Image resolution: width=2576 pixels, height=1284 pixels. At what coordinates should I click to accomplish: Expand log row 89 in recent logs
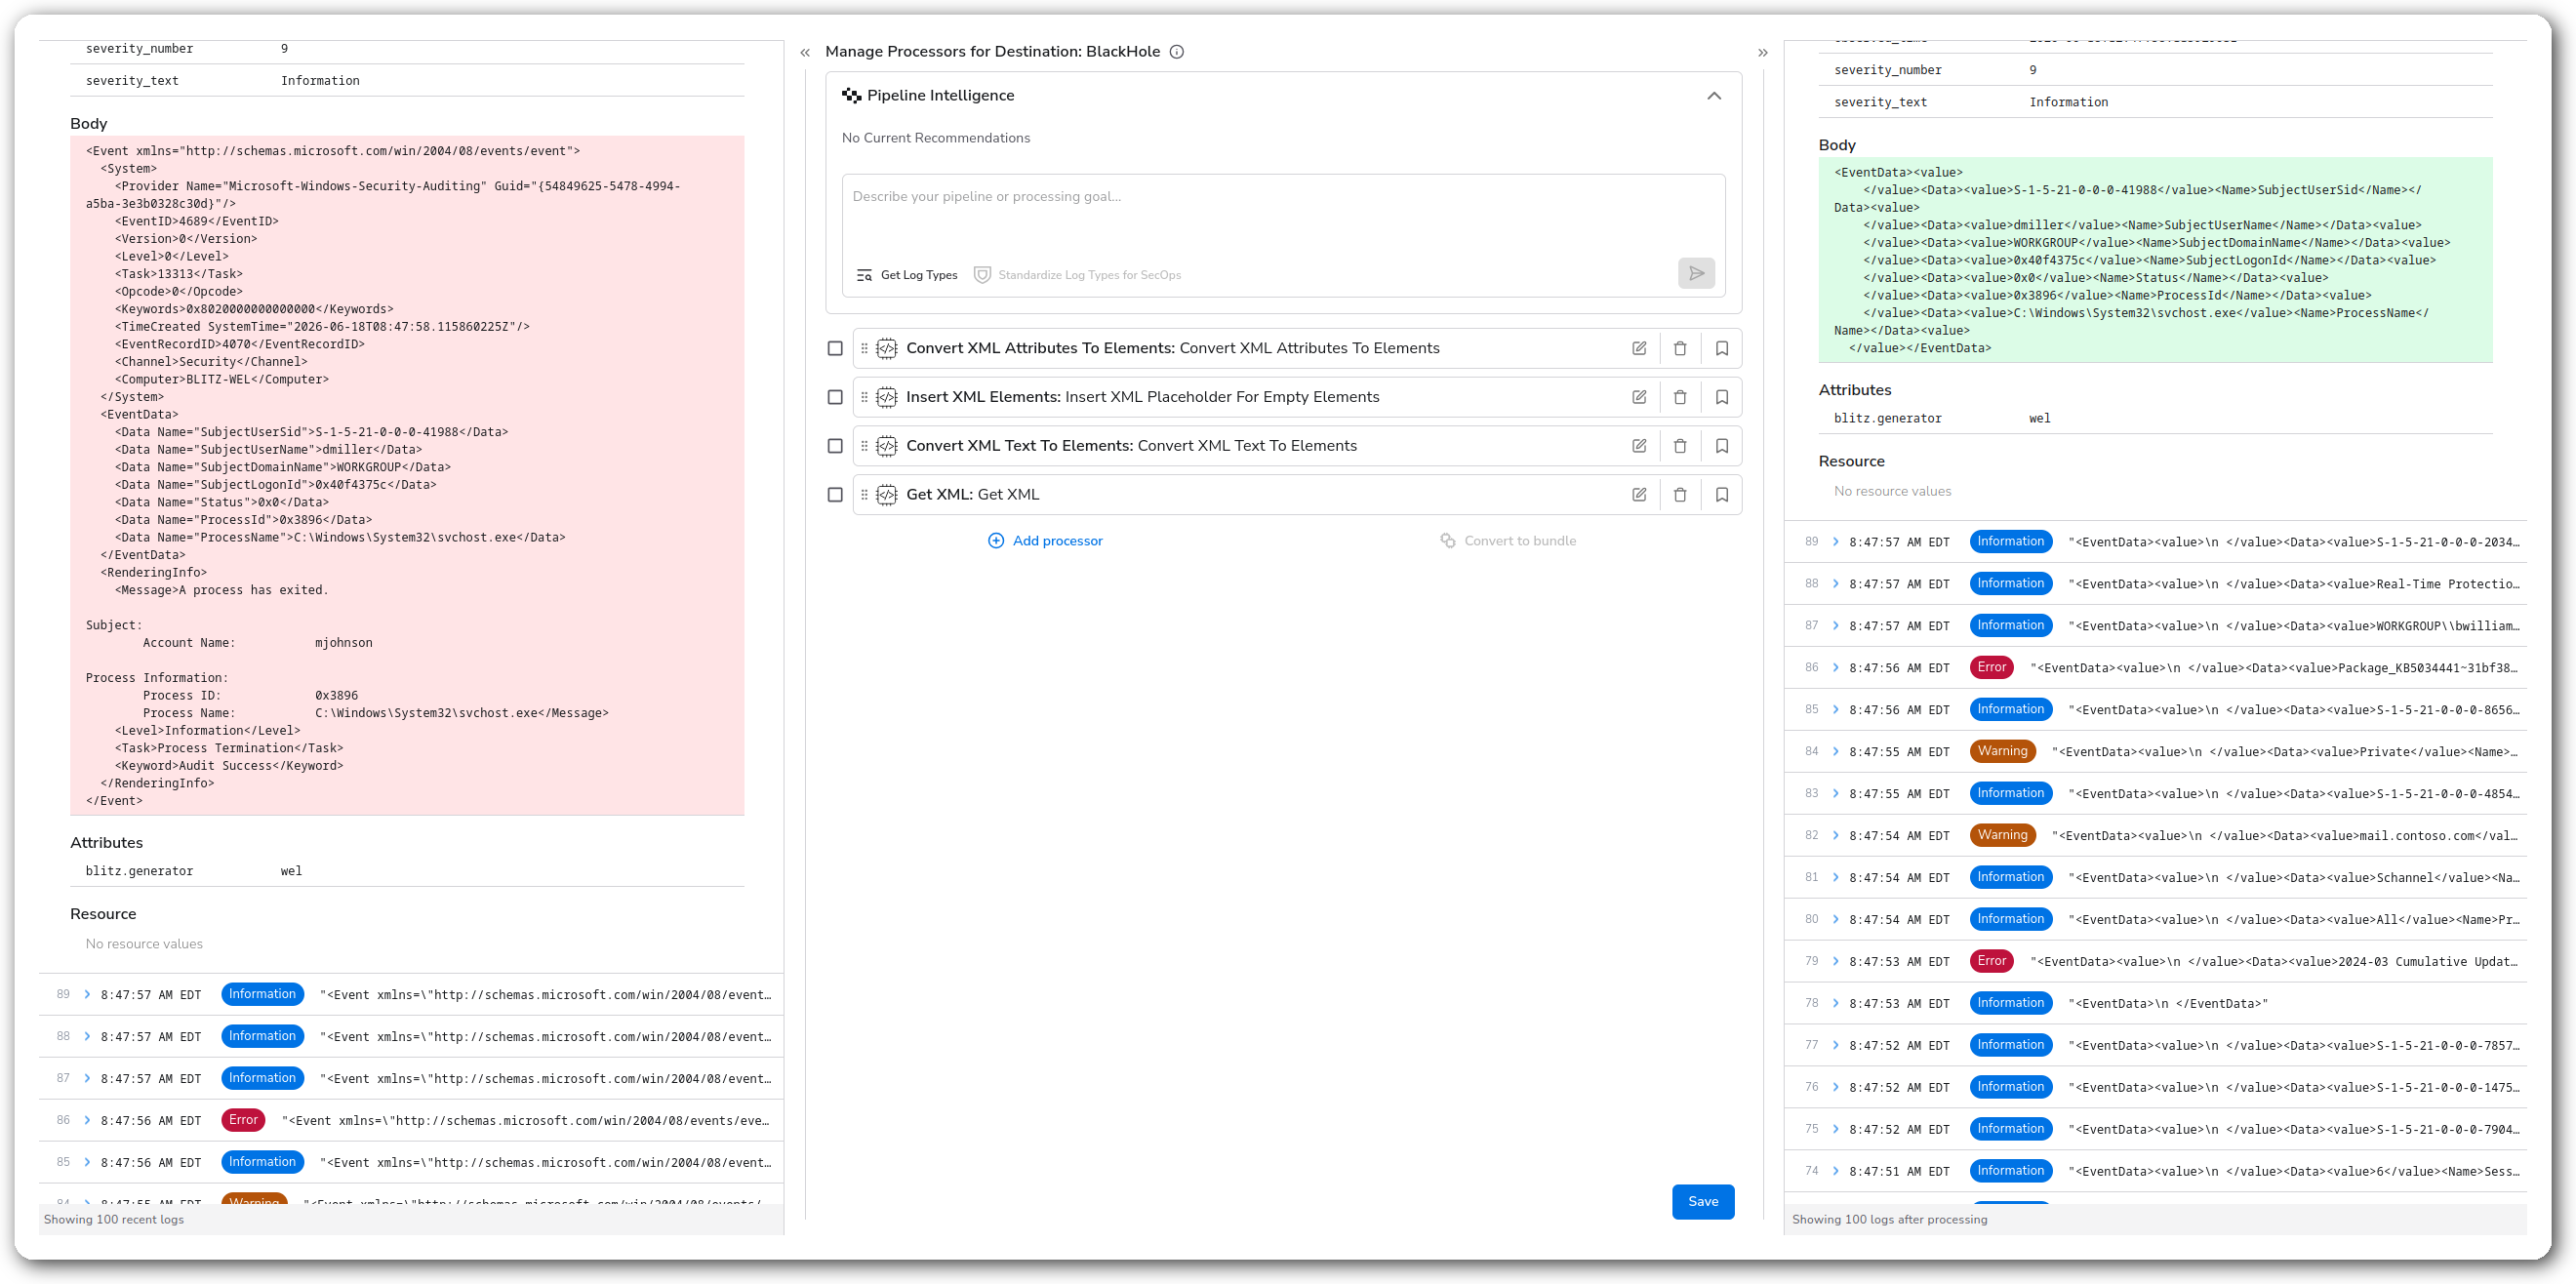(x=87, y=994)
